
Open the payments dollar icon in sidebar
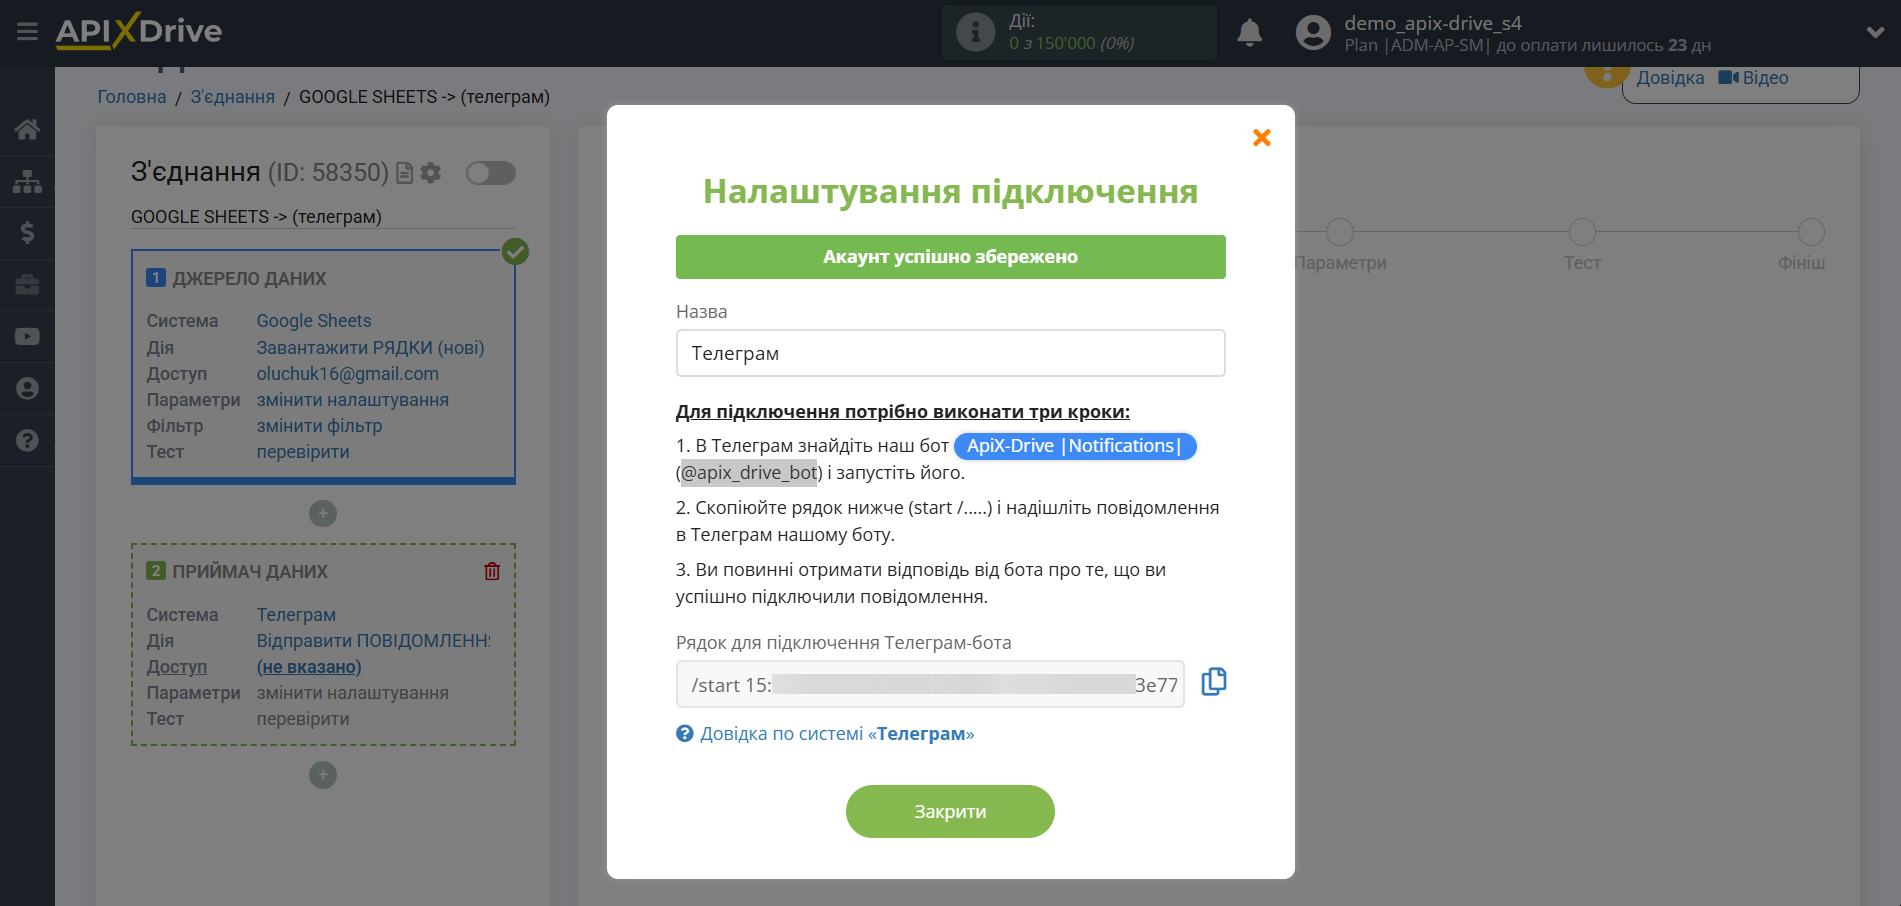[27, 232]
